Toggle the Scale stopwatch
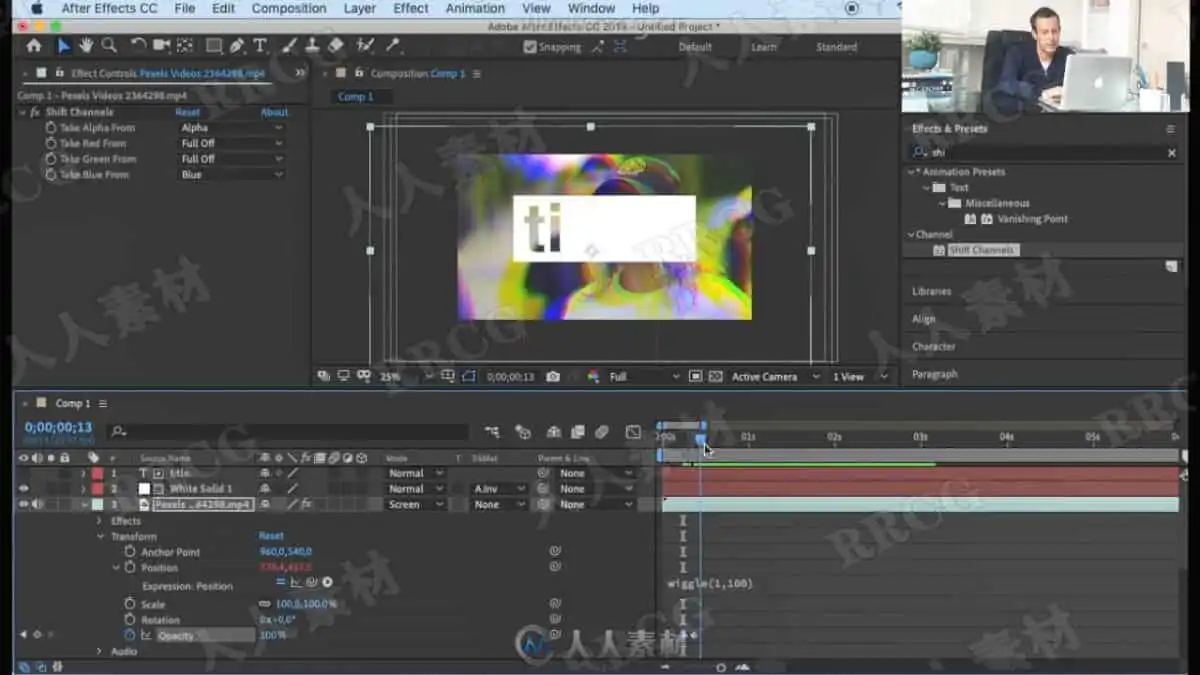This screenshot has height=675, width=1200. [x=129, y=604]
